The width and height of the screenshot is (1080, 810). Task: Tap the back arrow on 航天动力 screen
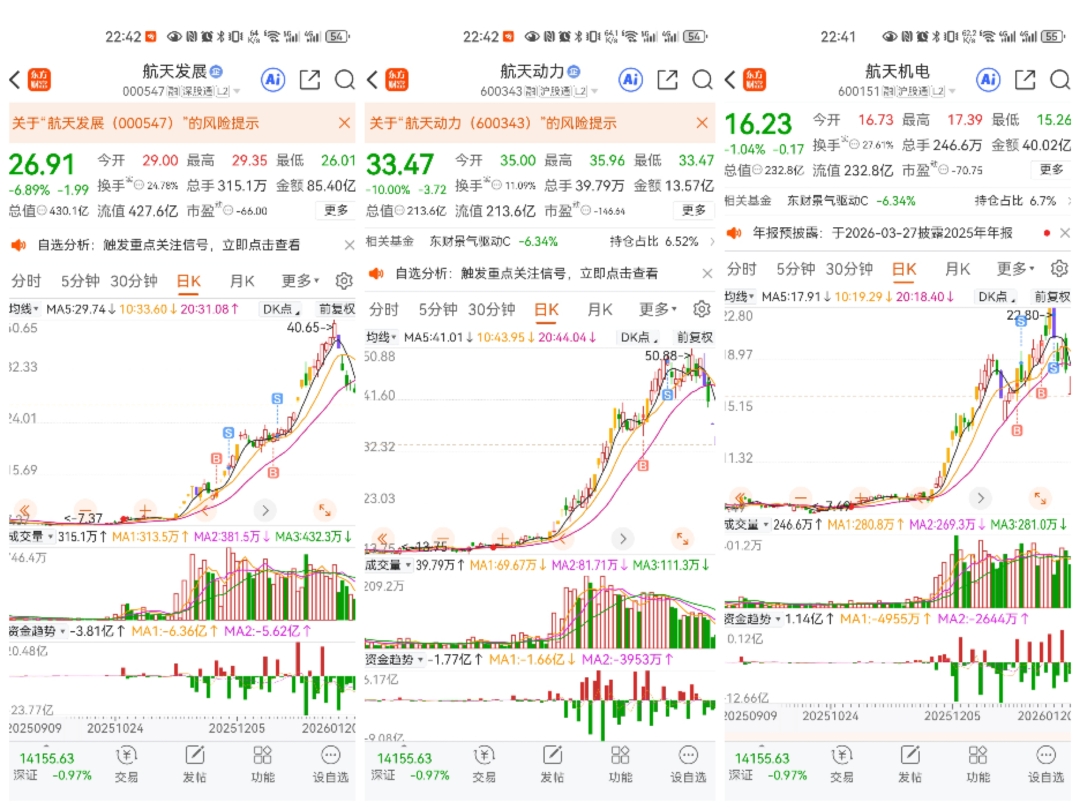[372, 80]
